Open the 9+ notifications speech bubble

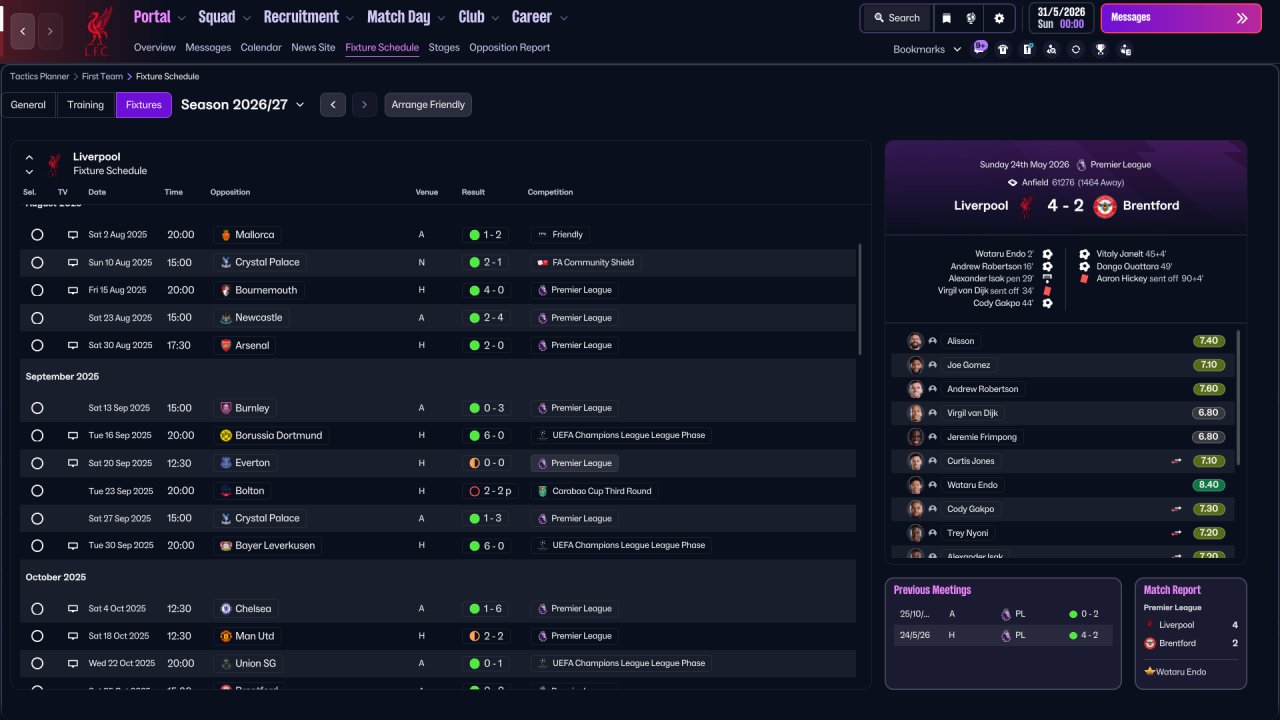click(980, 48)
